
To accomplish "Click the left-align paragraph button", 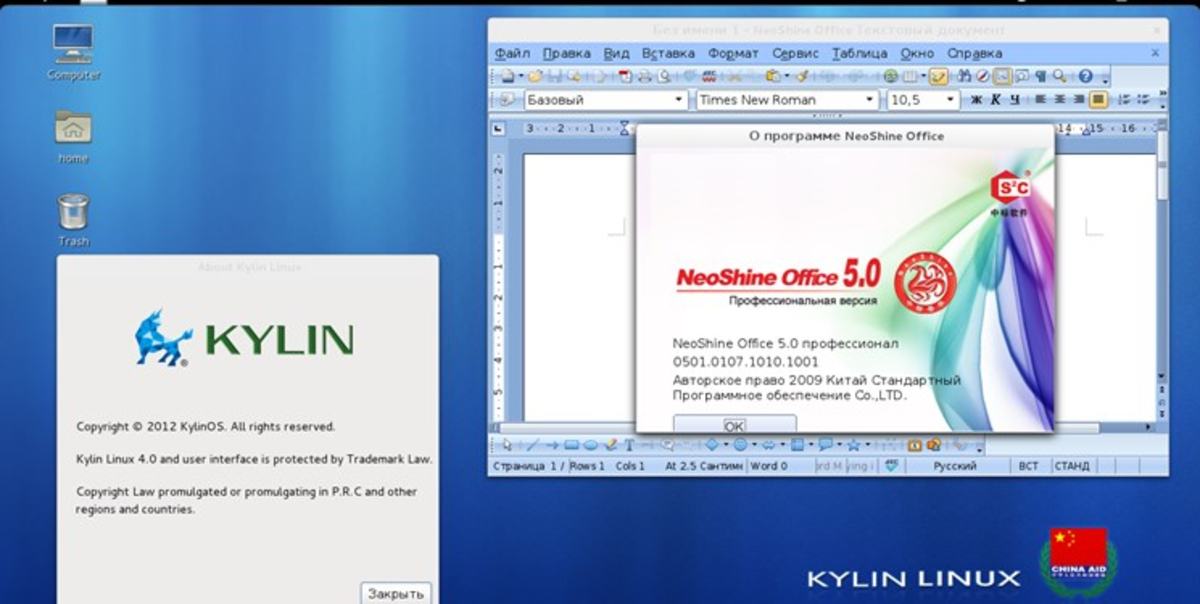I will 1041,100.
